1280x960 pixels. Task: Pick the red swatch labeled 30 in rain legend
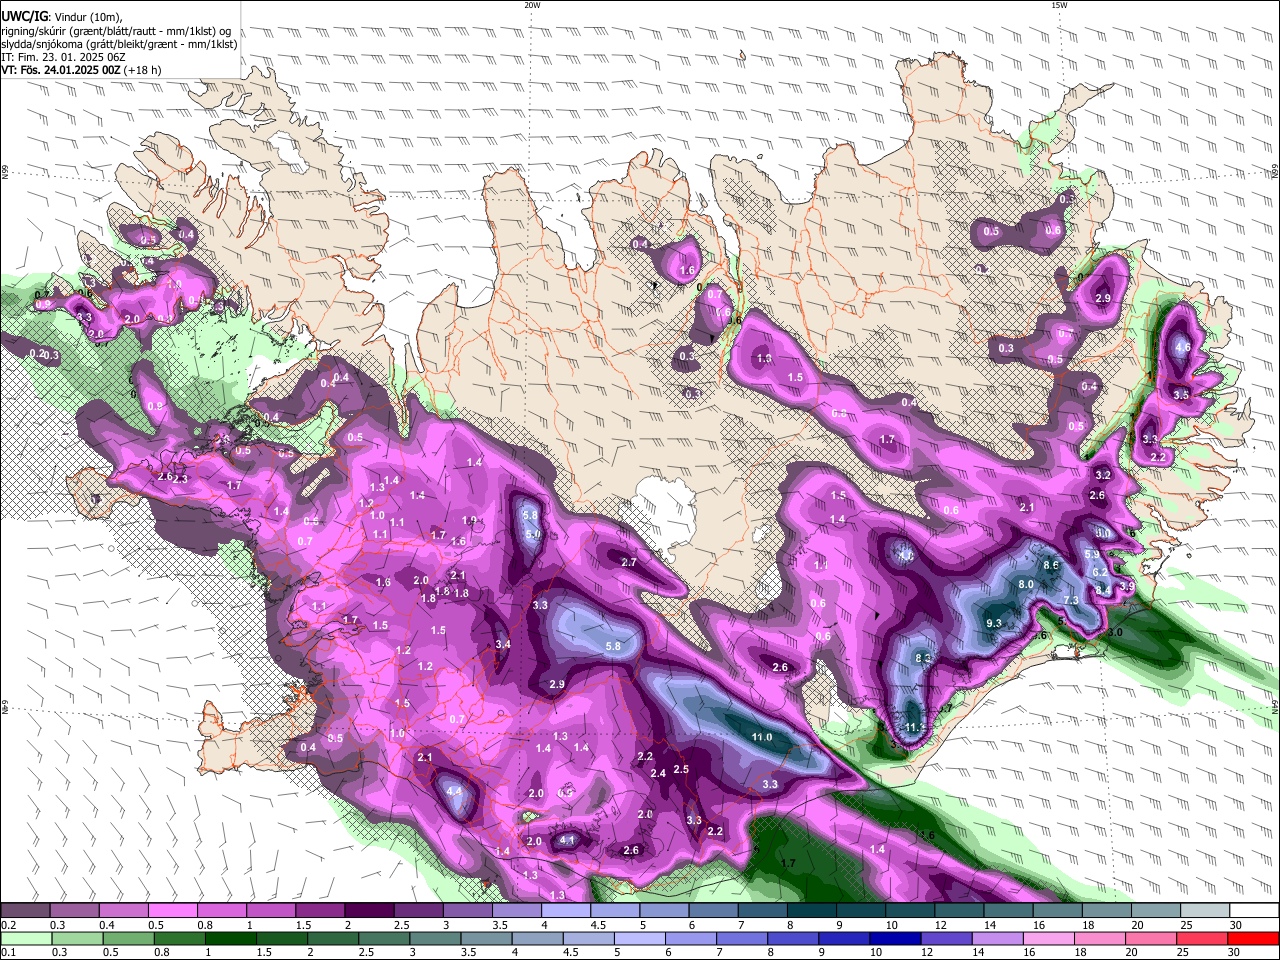[x=1252, y=939]
